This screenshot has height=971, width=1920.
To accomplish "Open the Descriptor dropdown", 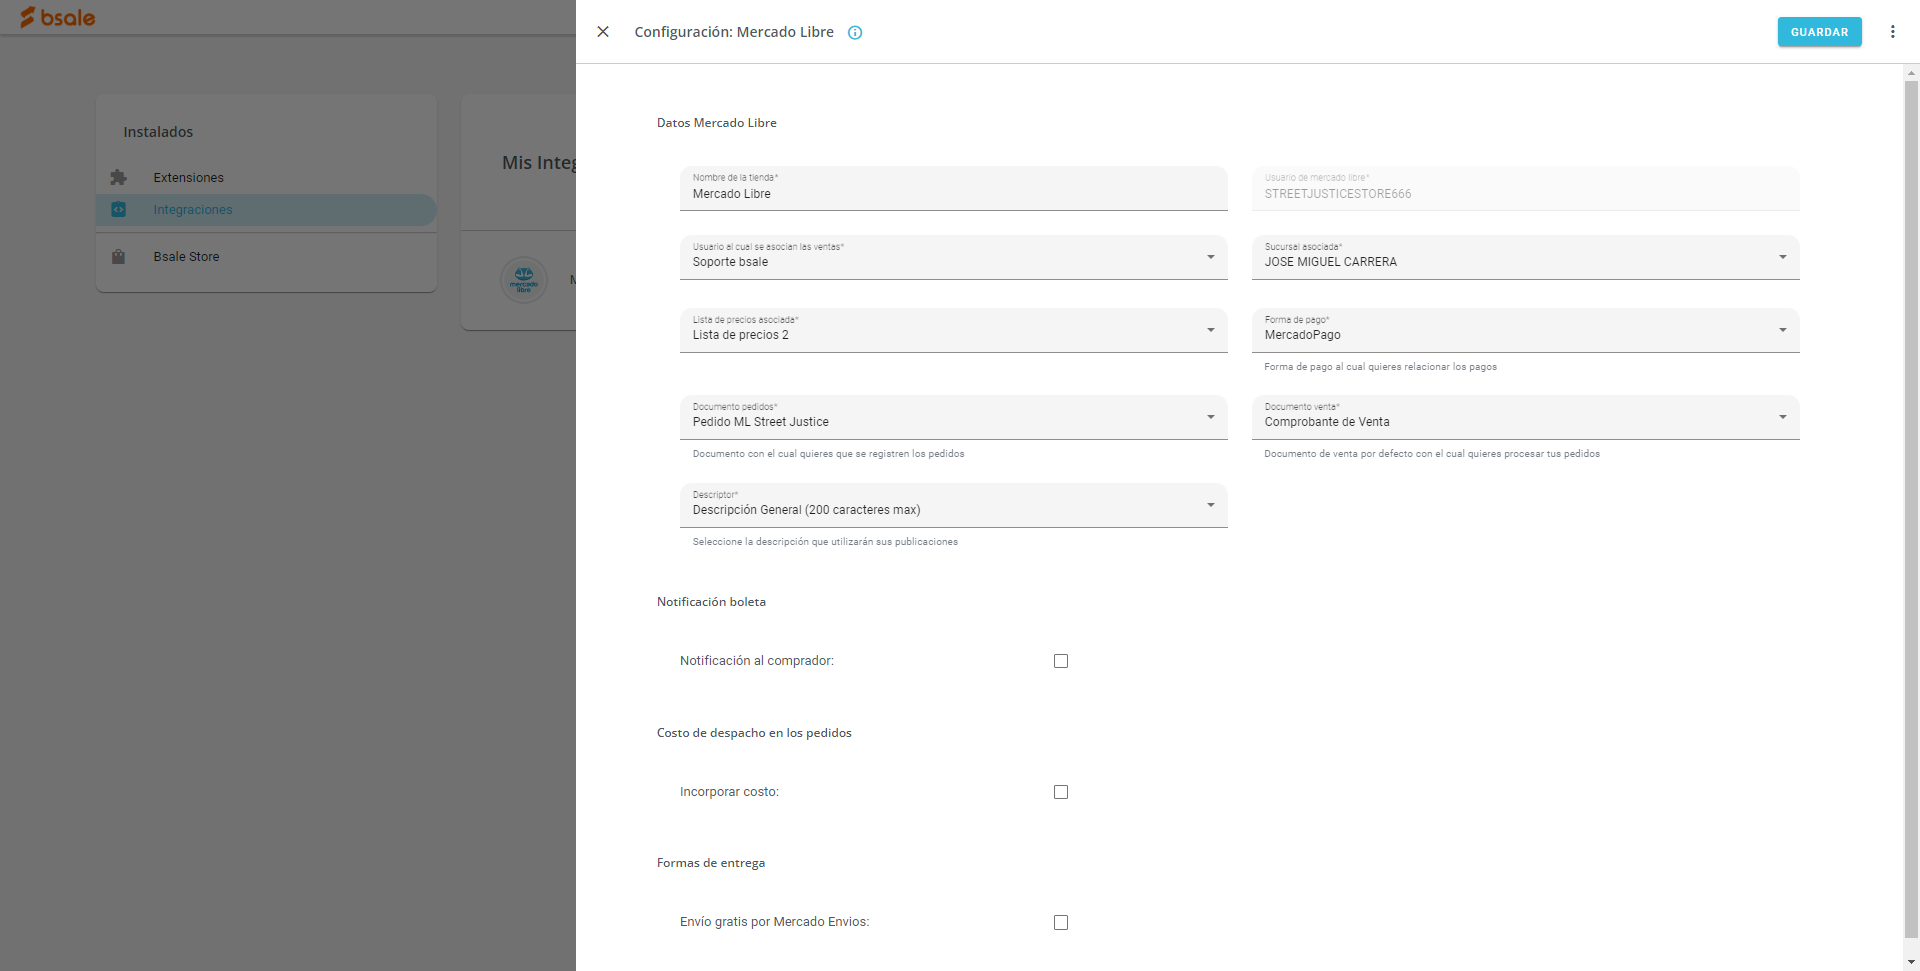I will pyautogui.click(x=953, y=505).
